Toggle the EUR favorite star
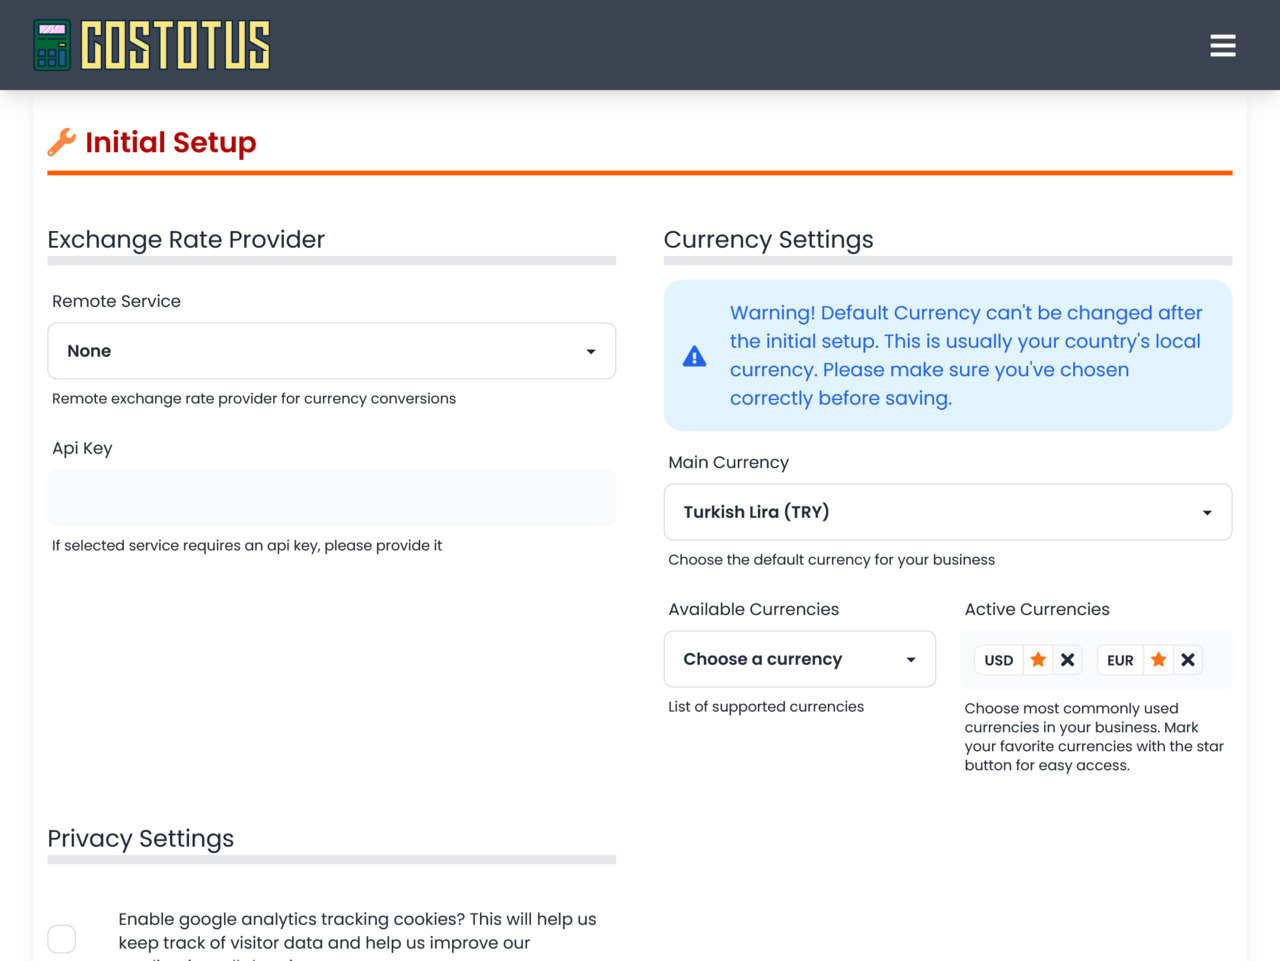 click(1158, 660)
